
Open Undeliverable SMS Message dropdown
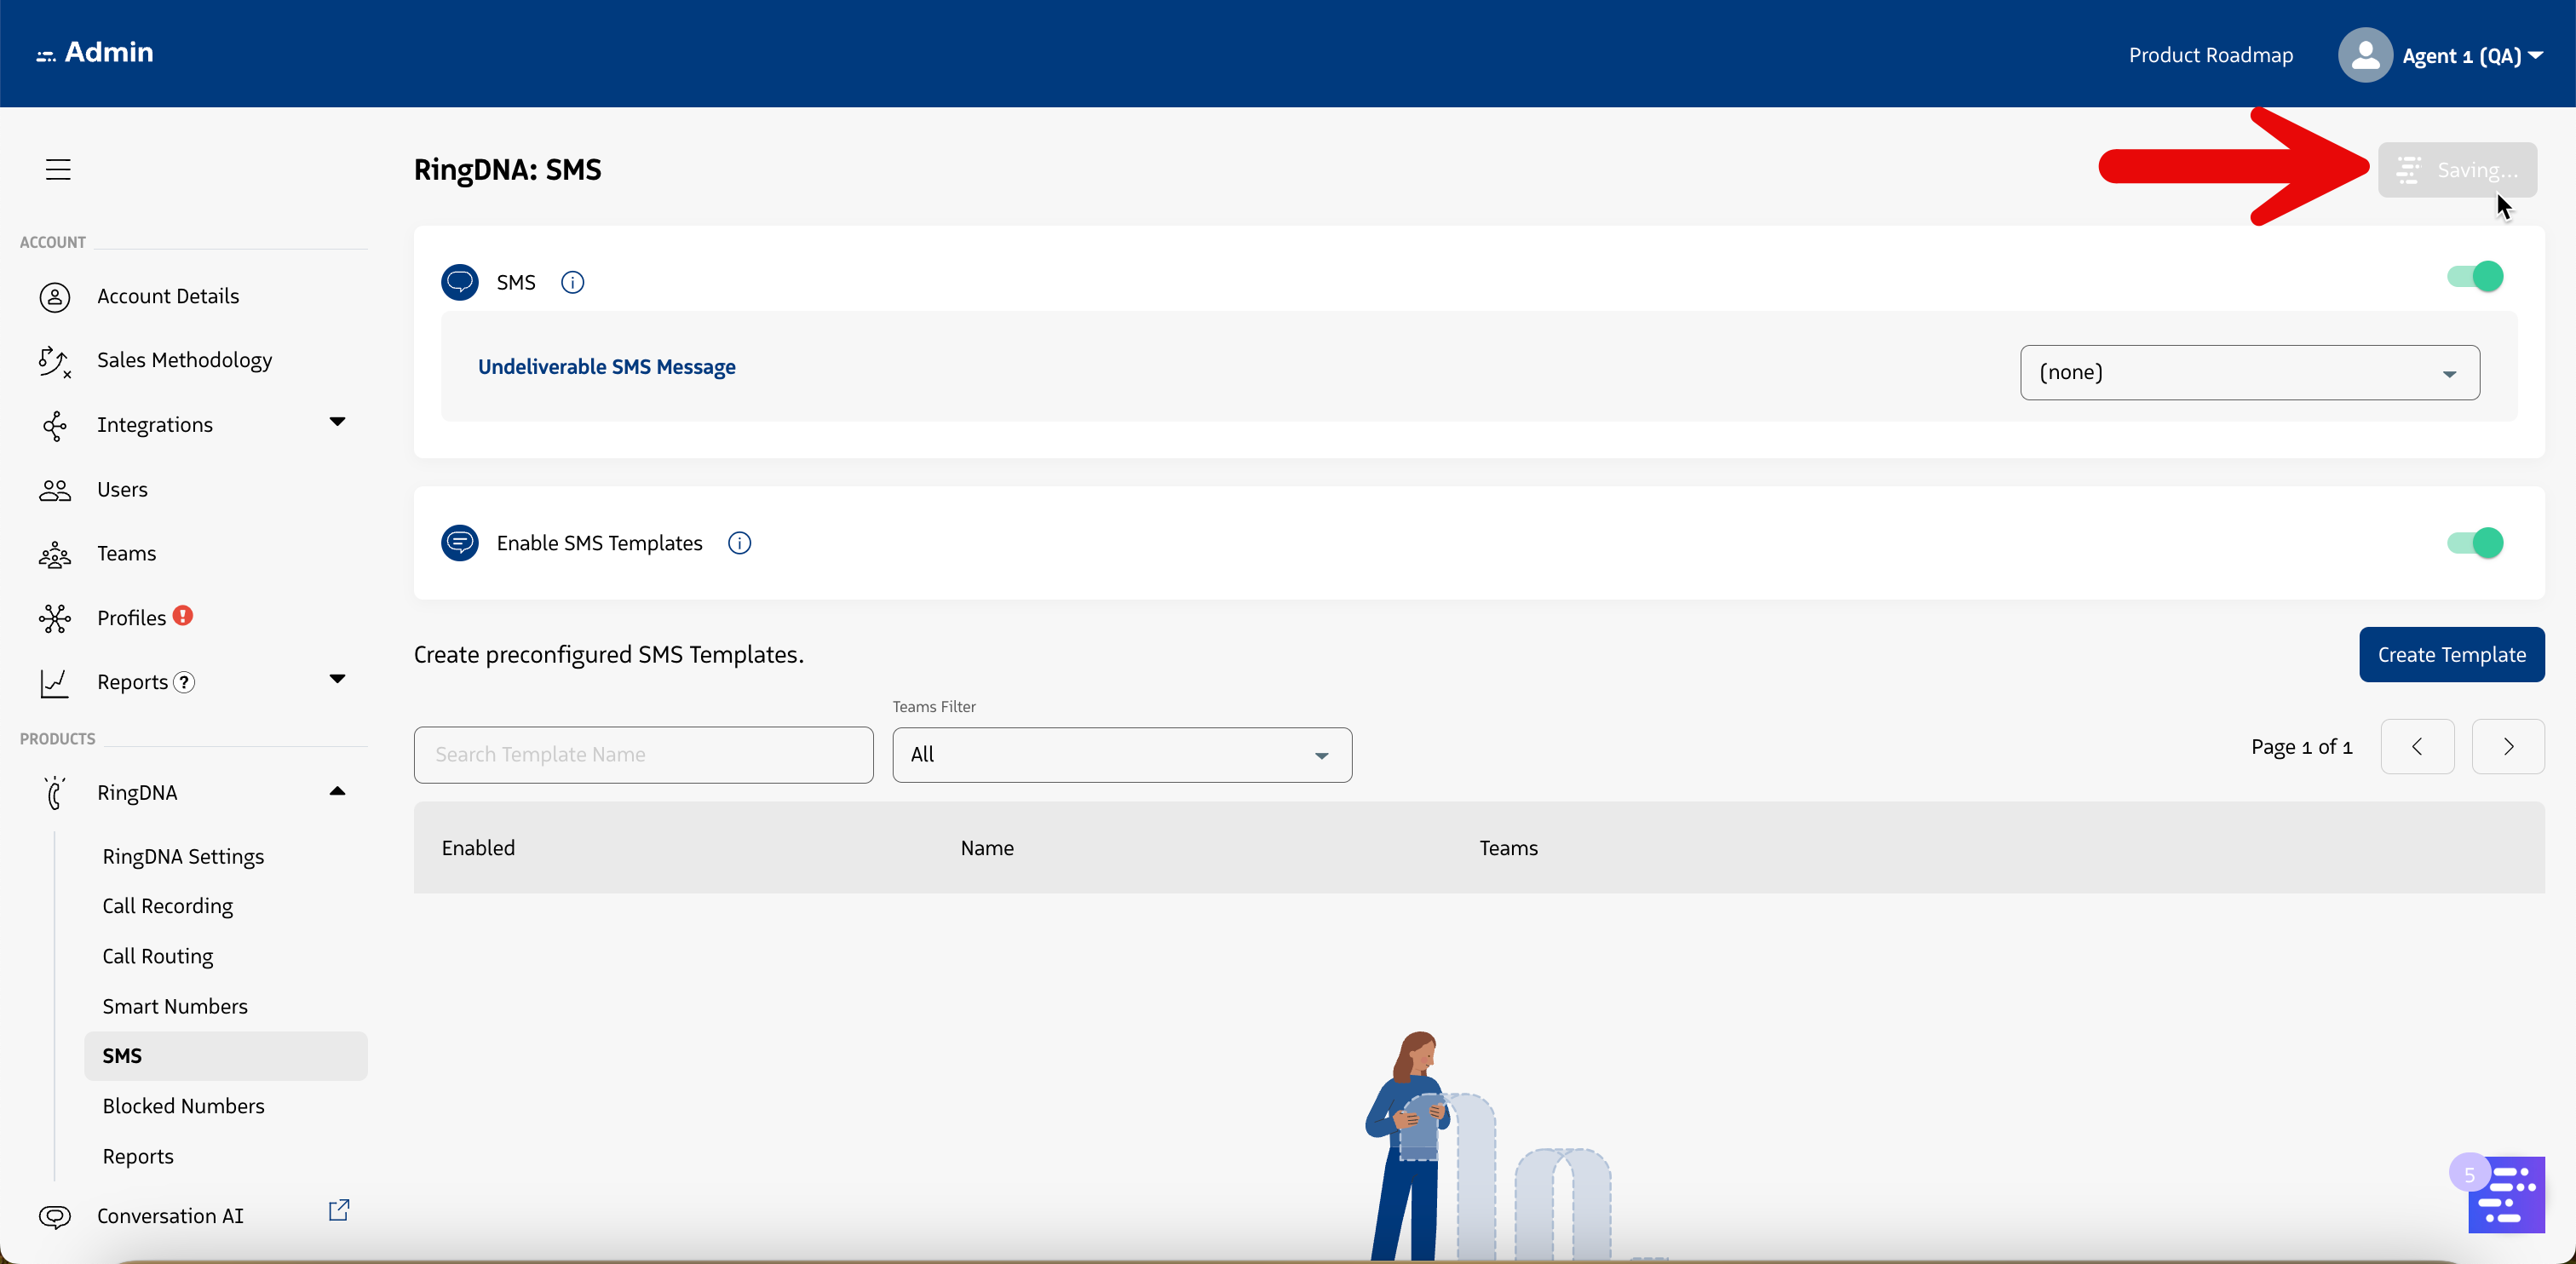(x=2249, y=373)
